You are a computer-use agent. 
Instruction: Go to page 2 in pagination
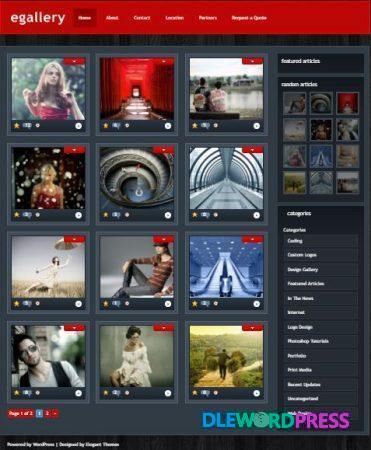tap(47, 413)
